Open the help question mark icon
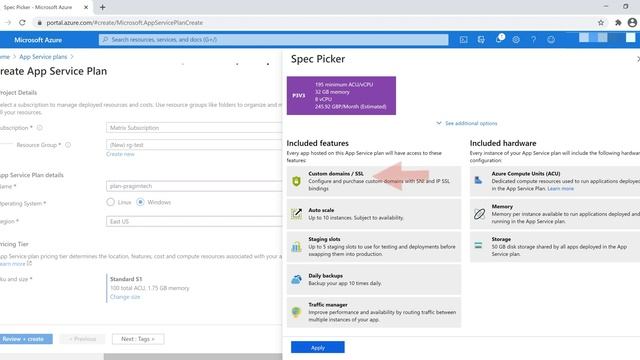This screenshot has width=640, height=360. coord(533,40)
